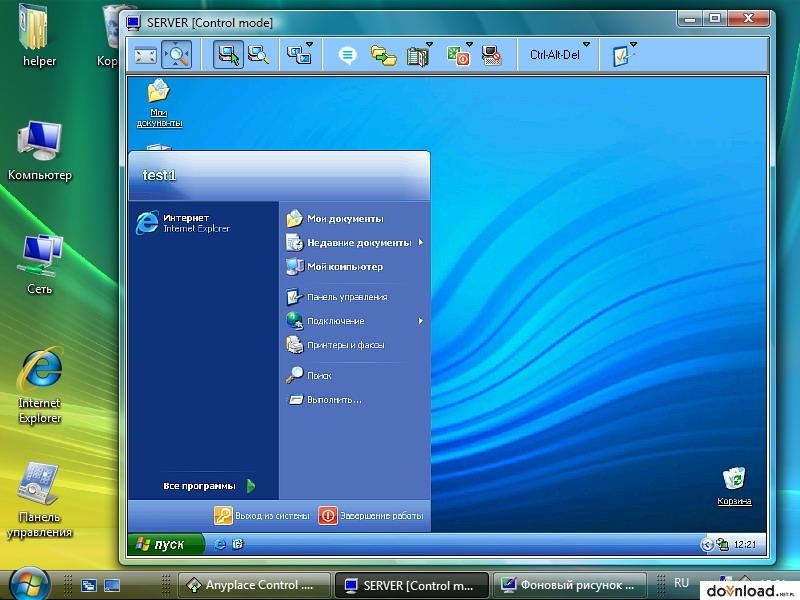Viewport: 800px width, 600px height.
Task: Click Завершение работы shutdown button
Action: pos(371,516)
